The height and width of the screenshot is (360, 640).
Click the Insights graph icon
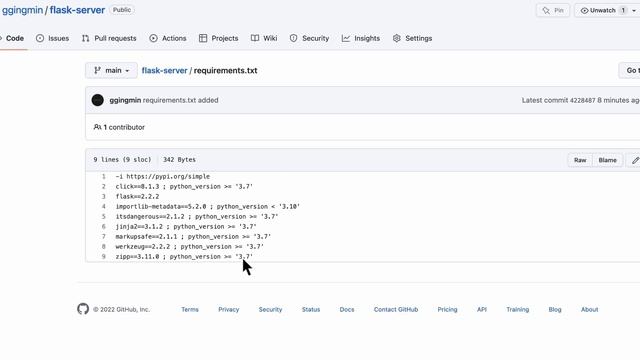tap(346, 38)
